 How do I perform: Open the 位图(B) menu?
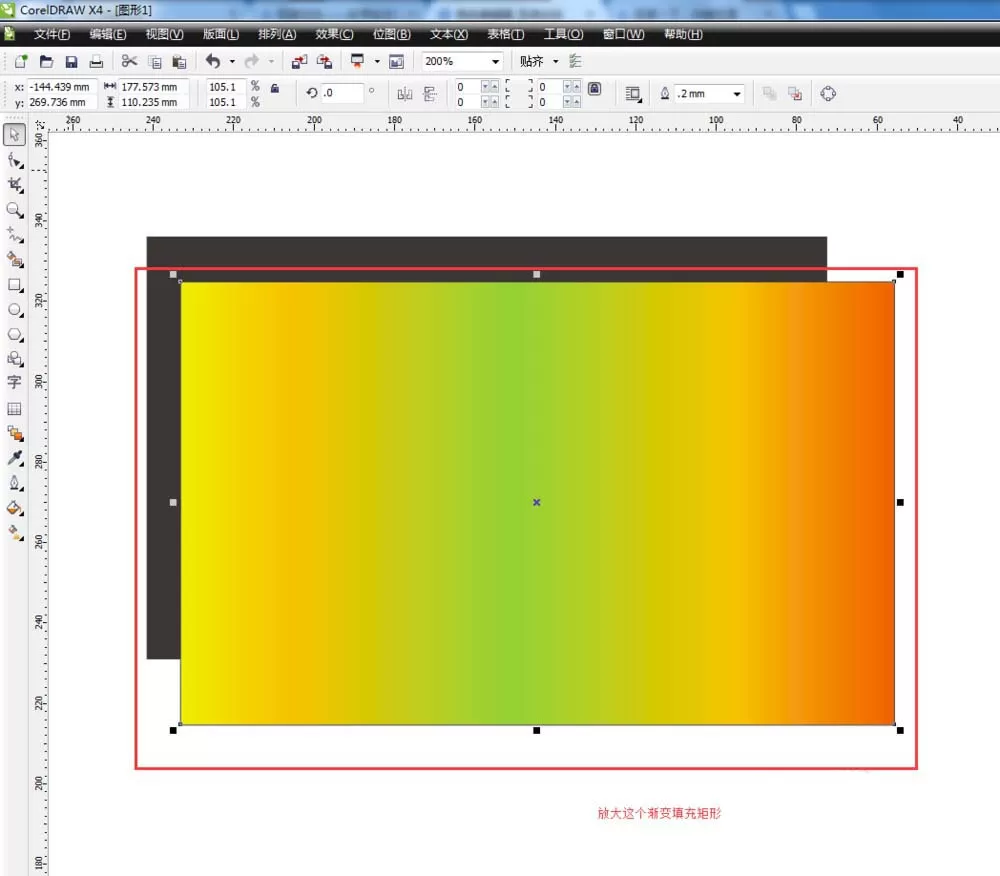pos(392,34)
